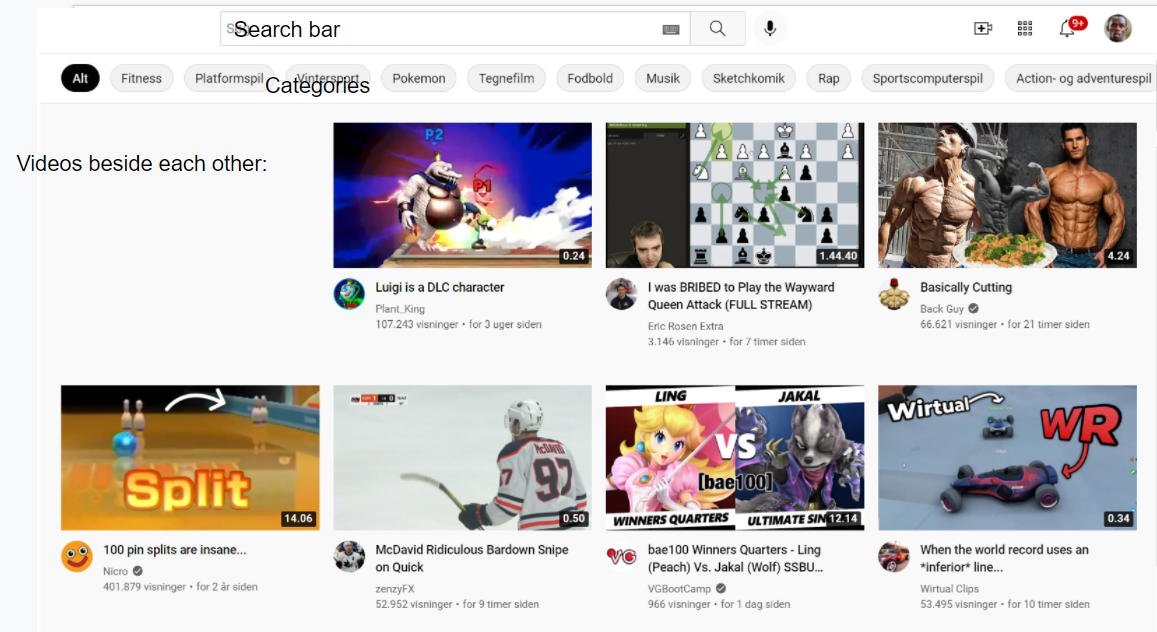Click the '401.879 visninger' view count text

click(x=145, y=587)
